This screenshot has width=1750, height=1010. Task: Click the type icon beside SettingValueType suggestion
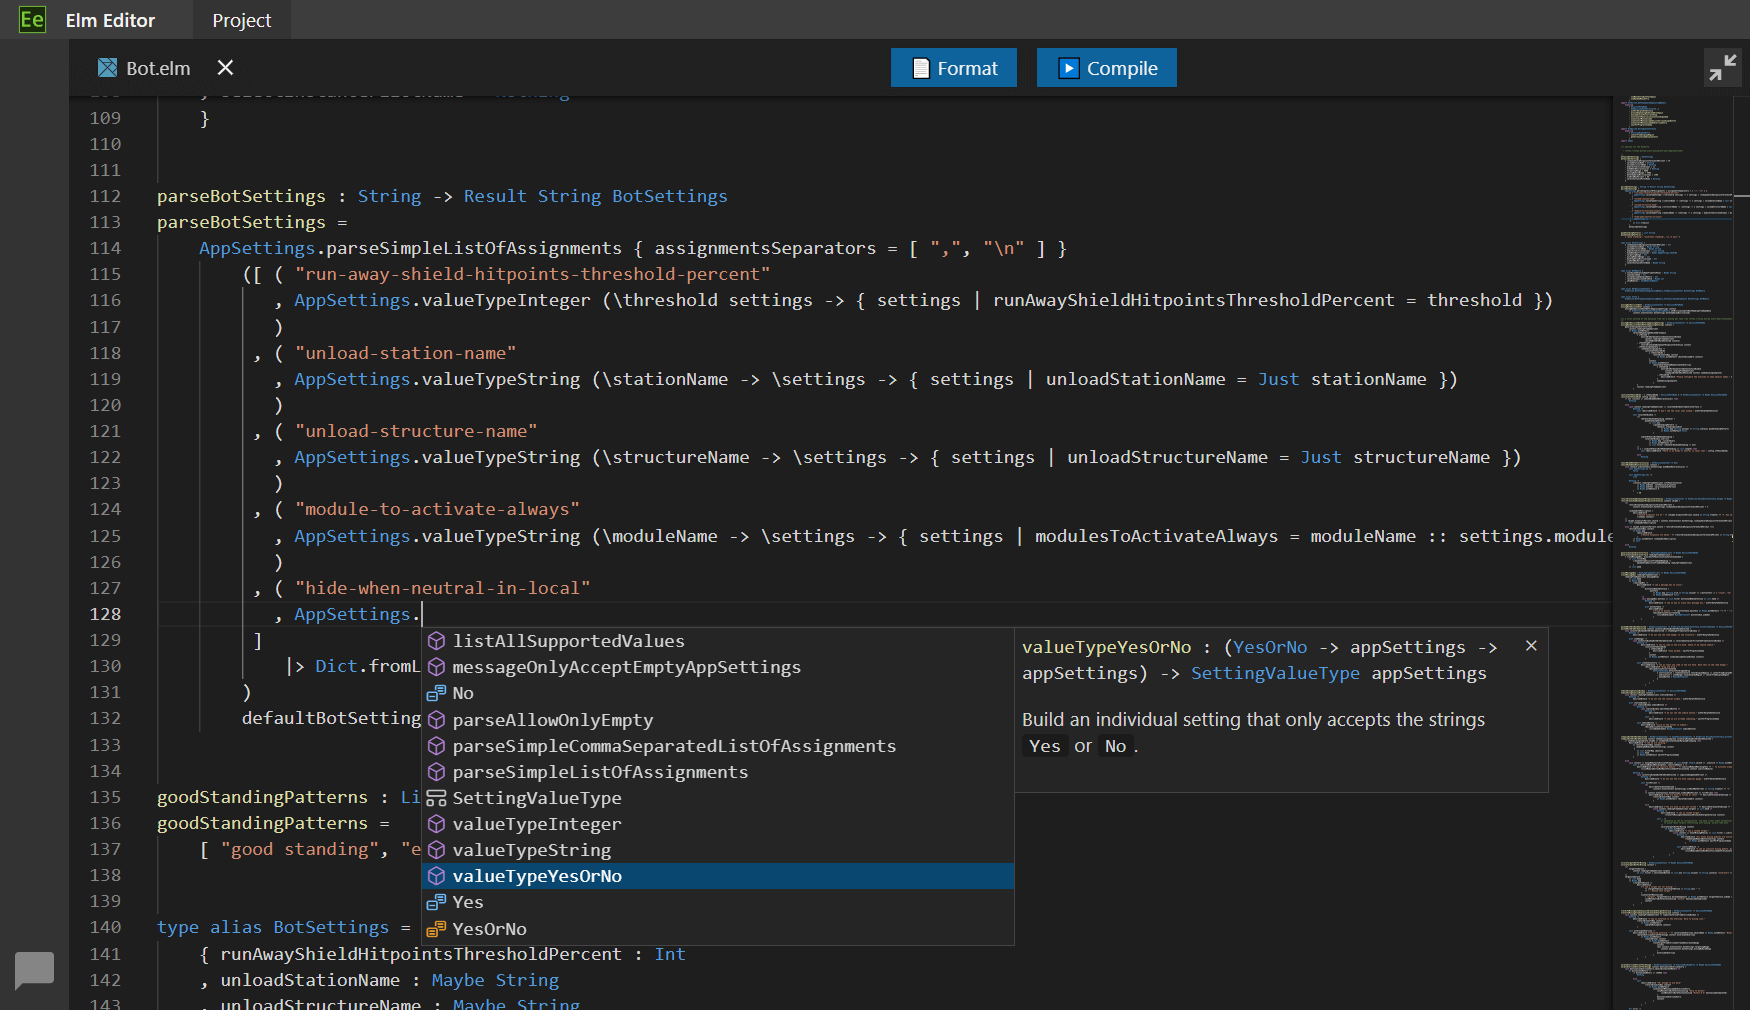coord(437,798)
